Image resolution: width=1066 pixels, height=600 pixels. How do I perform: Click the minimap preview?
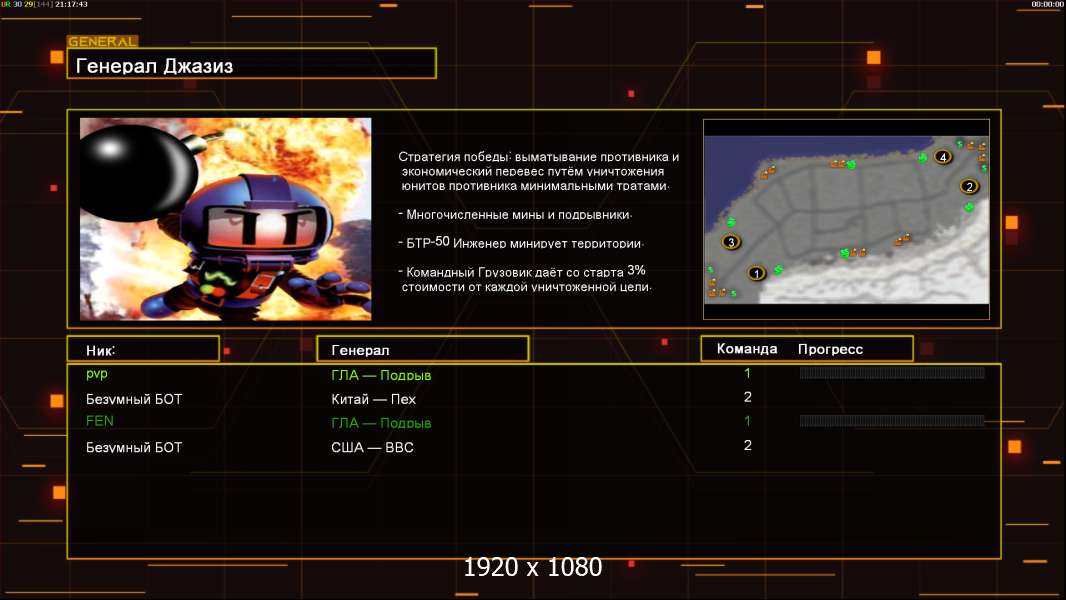pyautogui.click(x=846, y=219)
